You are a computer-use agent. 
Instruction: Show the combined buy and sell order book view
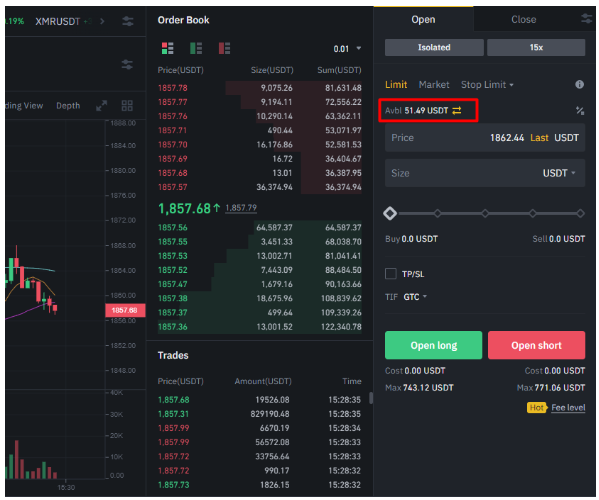coord(167,49)
